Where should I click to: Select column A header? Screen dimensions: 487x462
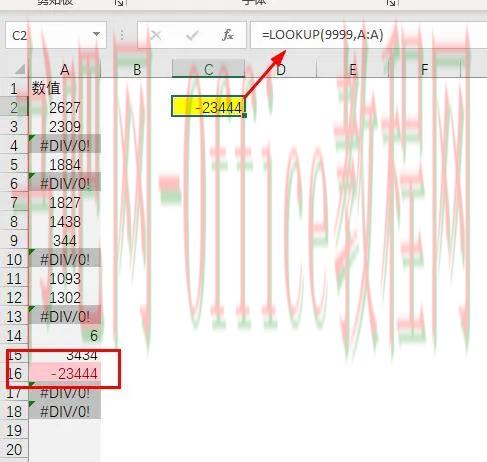point(65,69)
